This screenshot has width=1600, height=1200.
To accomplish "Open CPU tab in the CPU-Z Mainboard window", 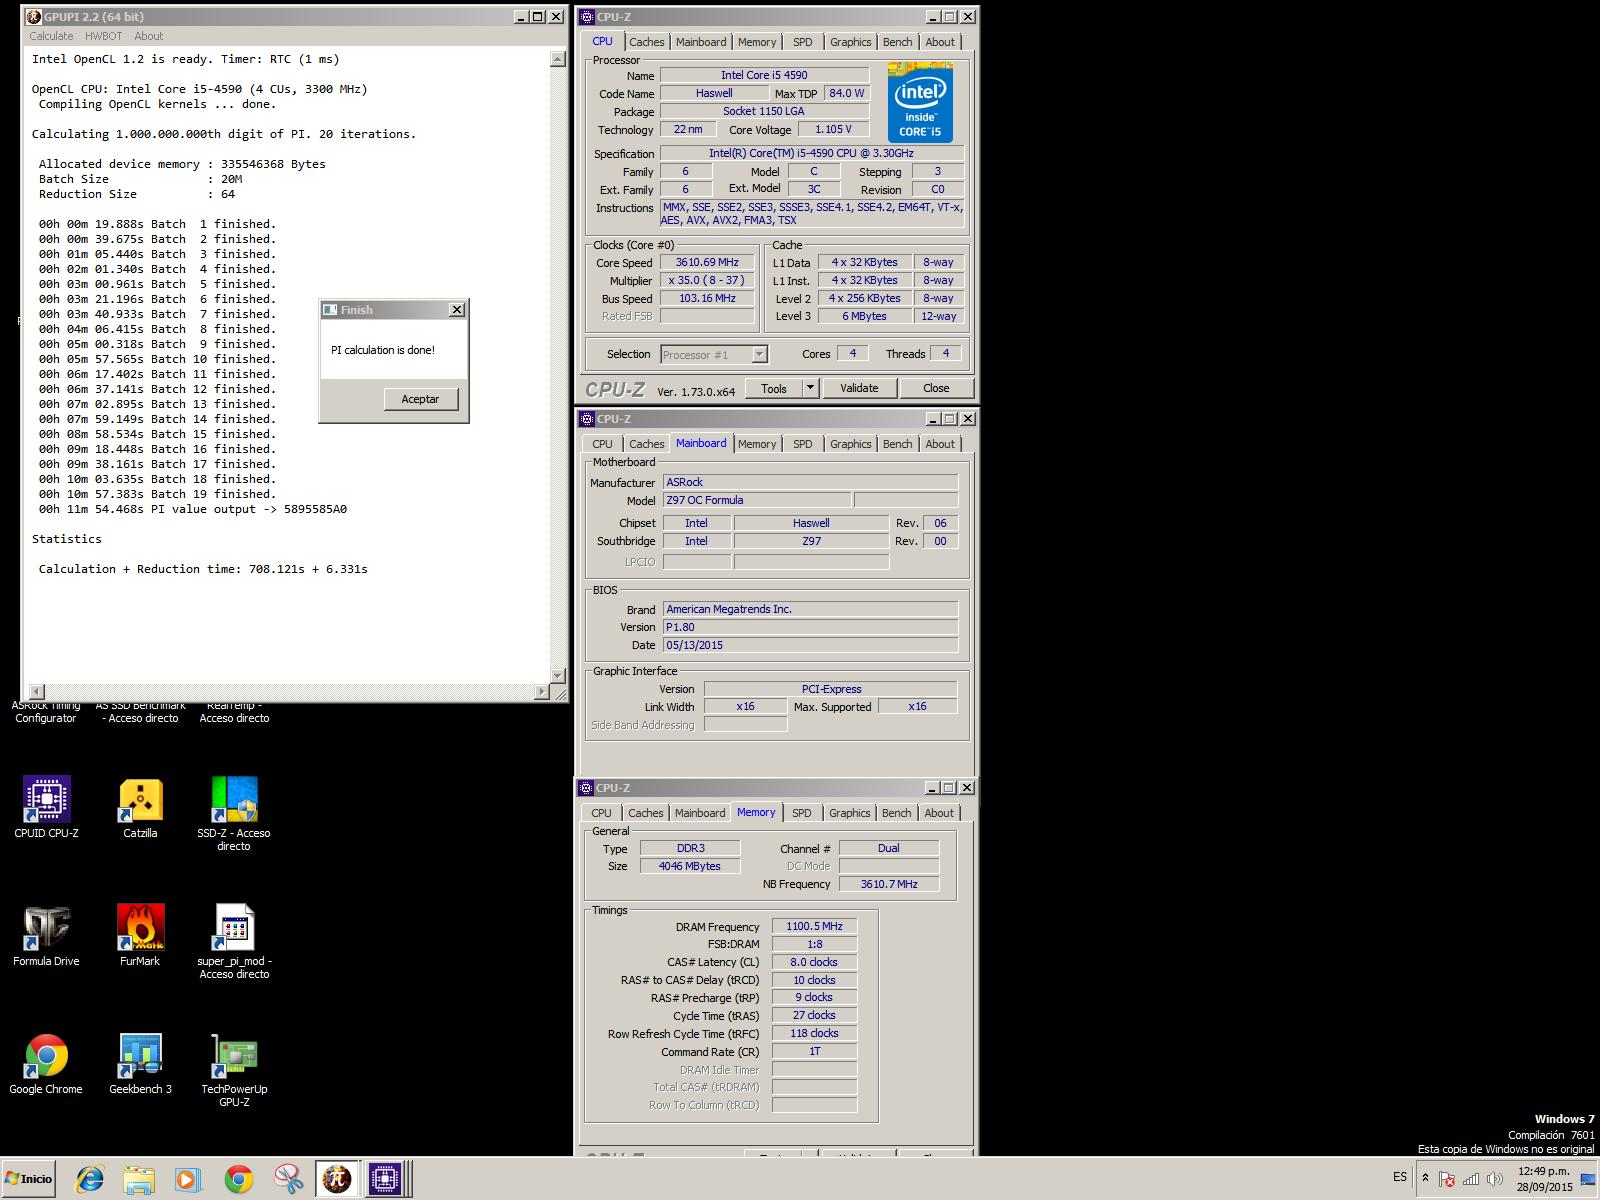I will (x=602, y=444).
